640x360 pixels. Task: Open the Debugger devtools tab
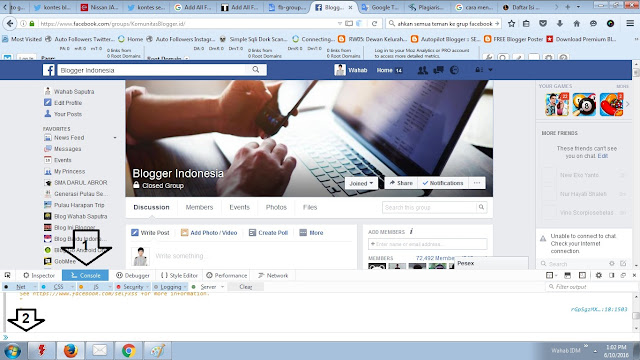[x=133, y=276]
